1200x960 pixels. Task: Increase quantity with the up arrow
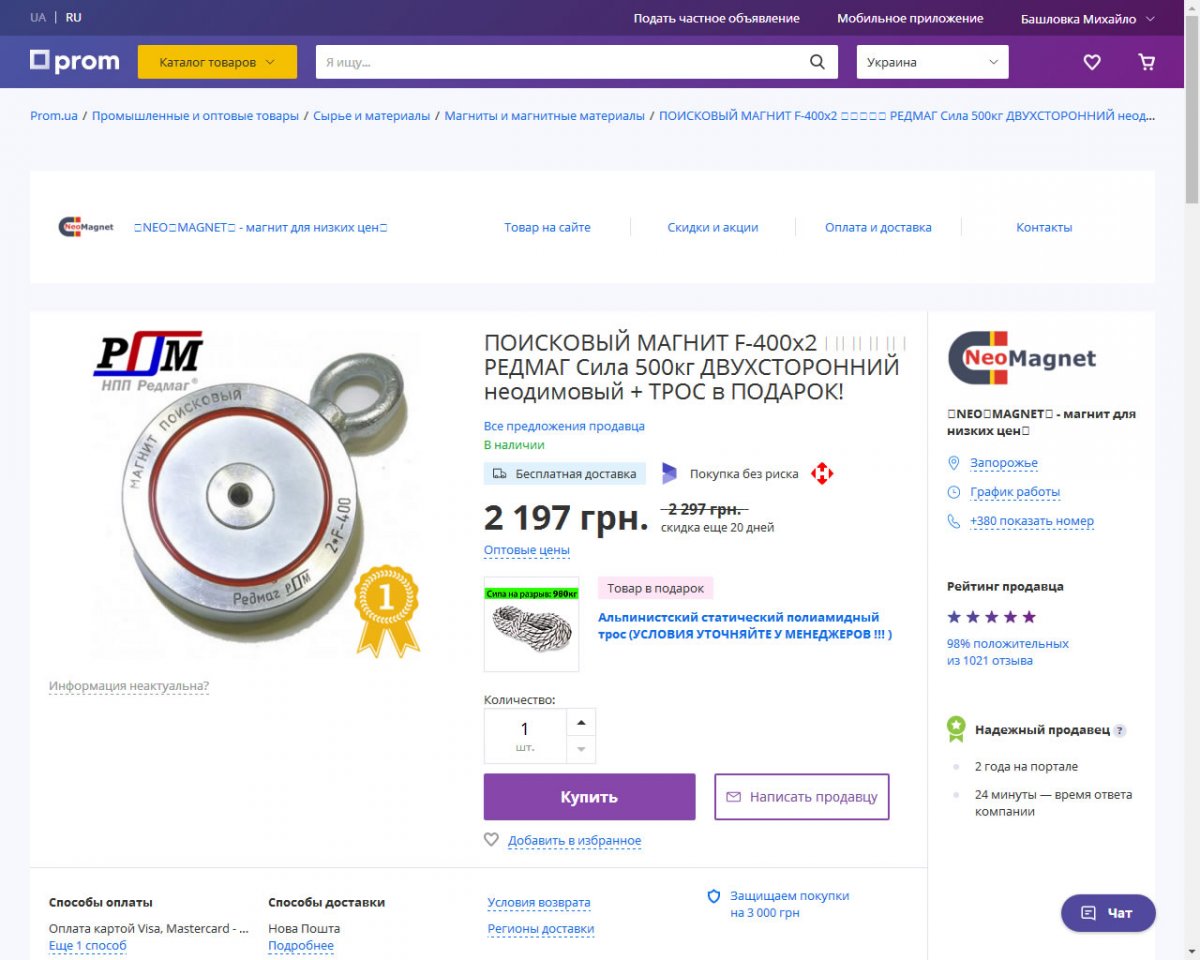click(x=581, y=722)
